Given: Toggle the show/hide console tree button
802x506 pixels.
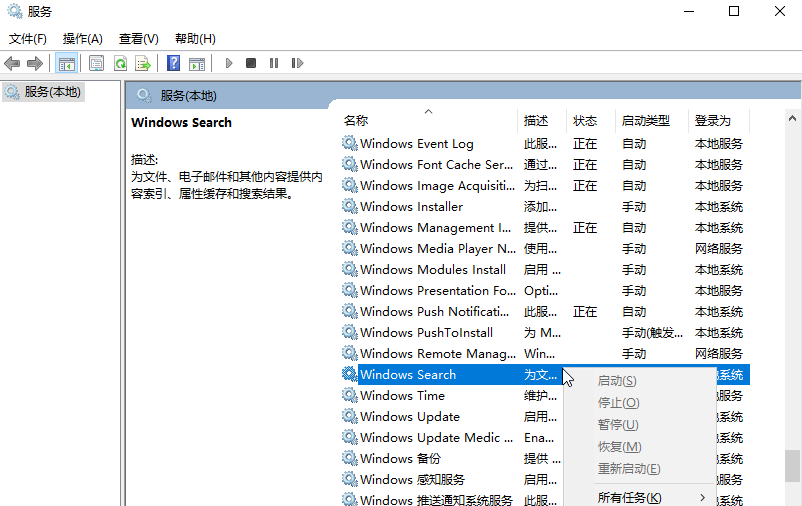Looking at the screenshot, I should pos(66,64).
